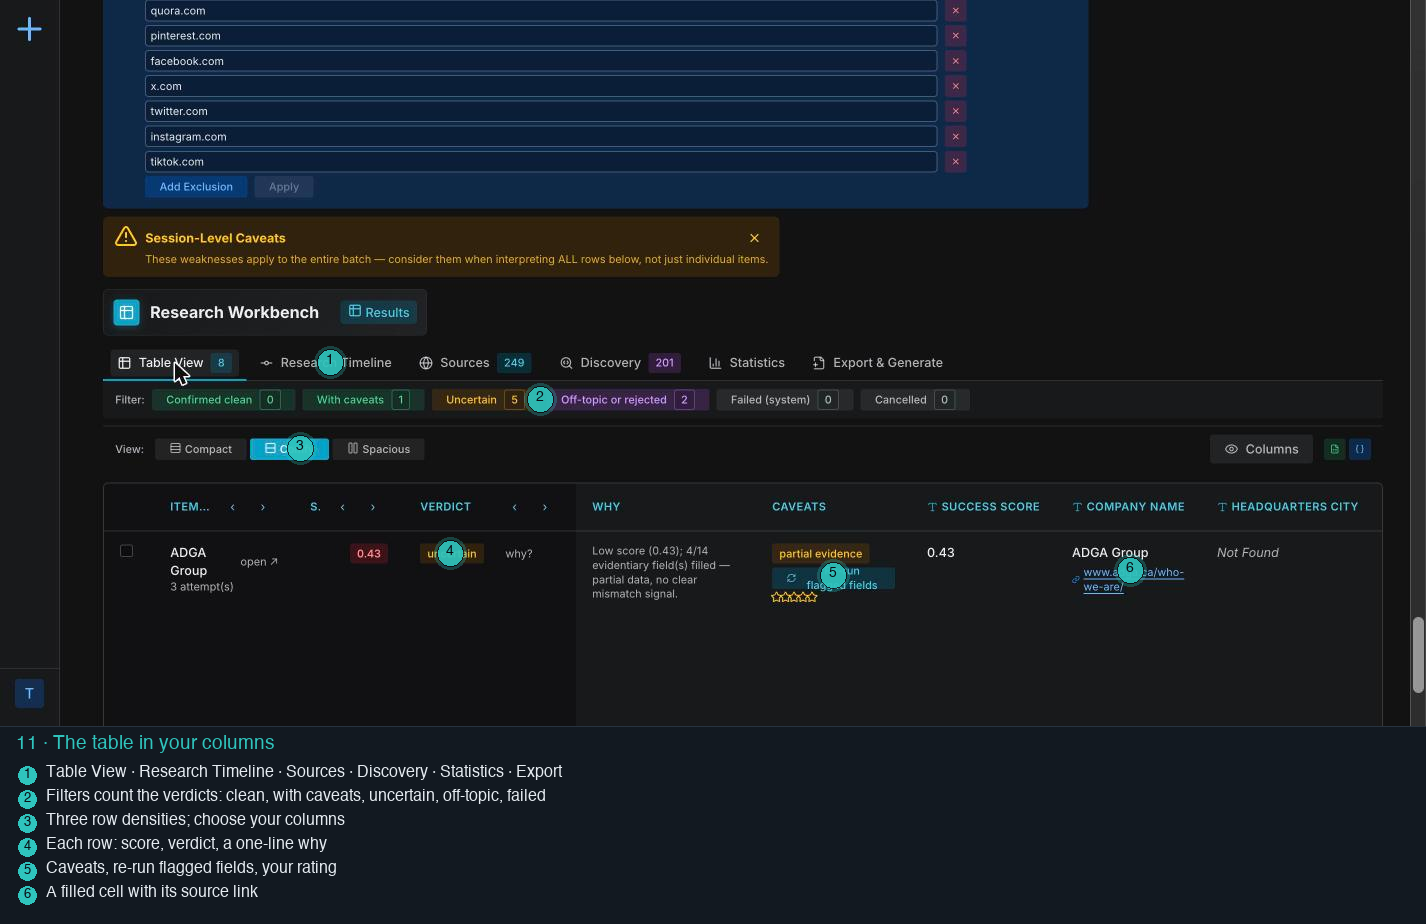Select the ADGA Group row checkbox

click(x=126, y=551)
